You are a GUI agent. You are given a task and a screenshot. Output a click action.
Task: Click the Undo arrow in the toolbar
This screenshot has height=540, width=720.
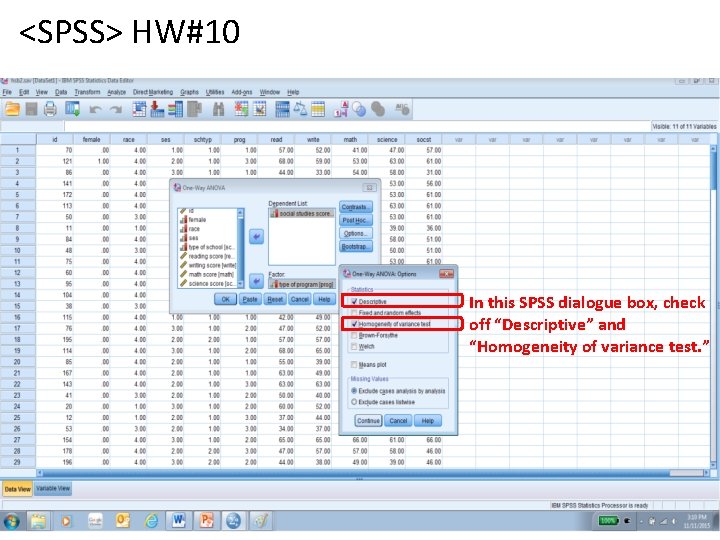click(x=96, y=109)
